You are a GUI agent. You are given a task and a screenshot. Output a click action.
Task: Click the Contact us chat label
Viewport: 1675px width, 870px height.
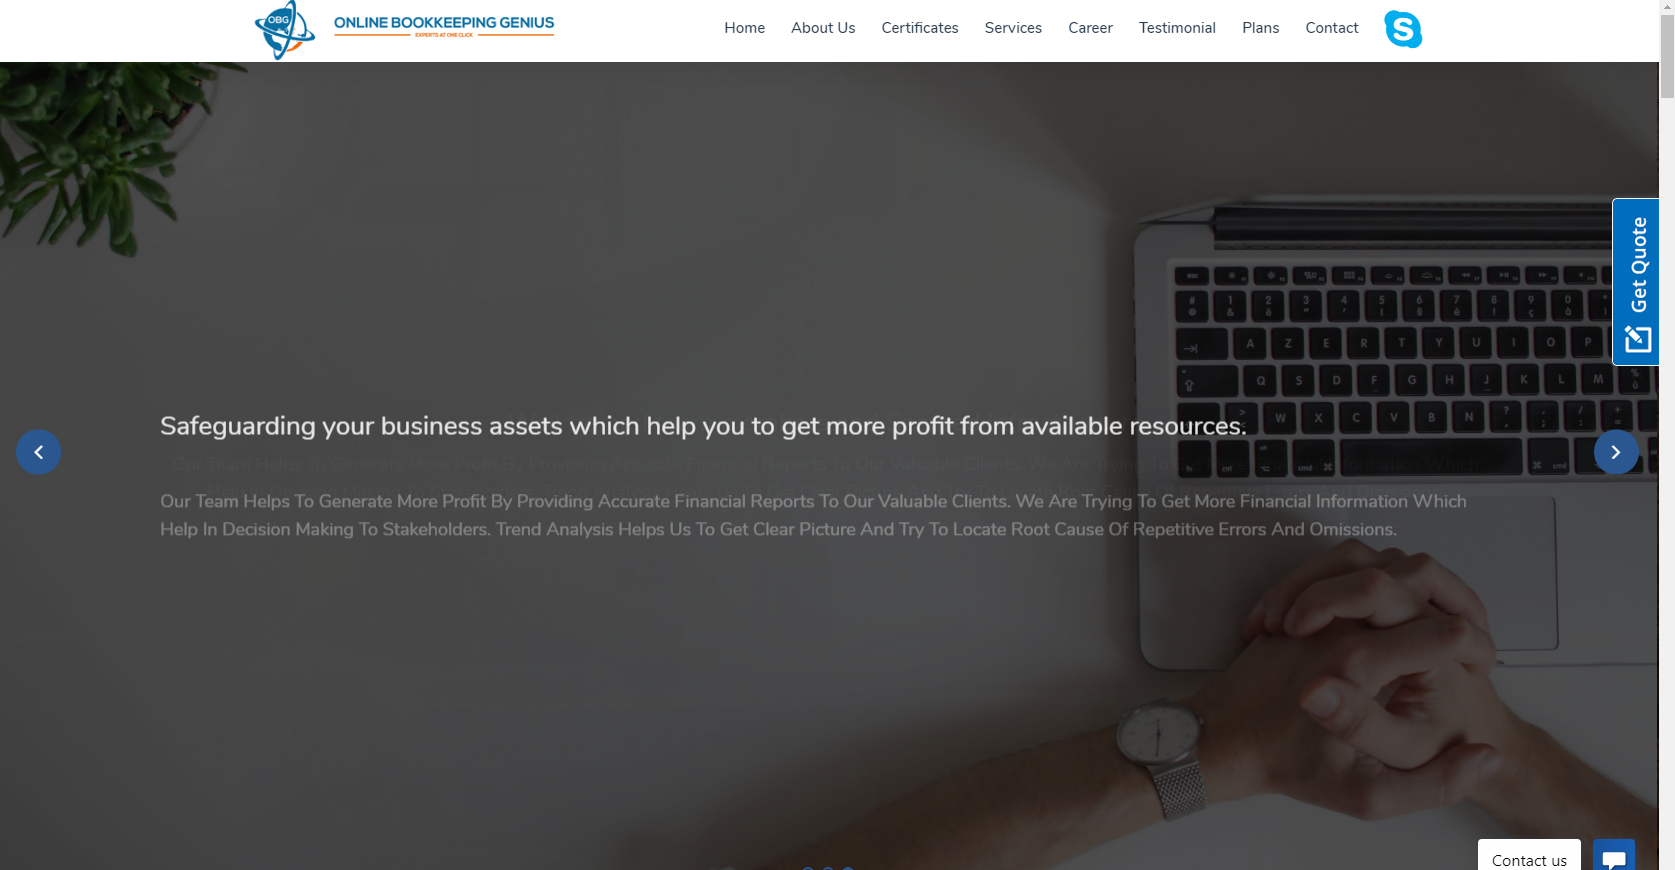[1529, 857]
